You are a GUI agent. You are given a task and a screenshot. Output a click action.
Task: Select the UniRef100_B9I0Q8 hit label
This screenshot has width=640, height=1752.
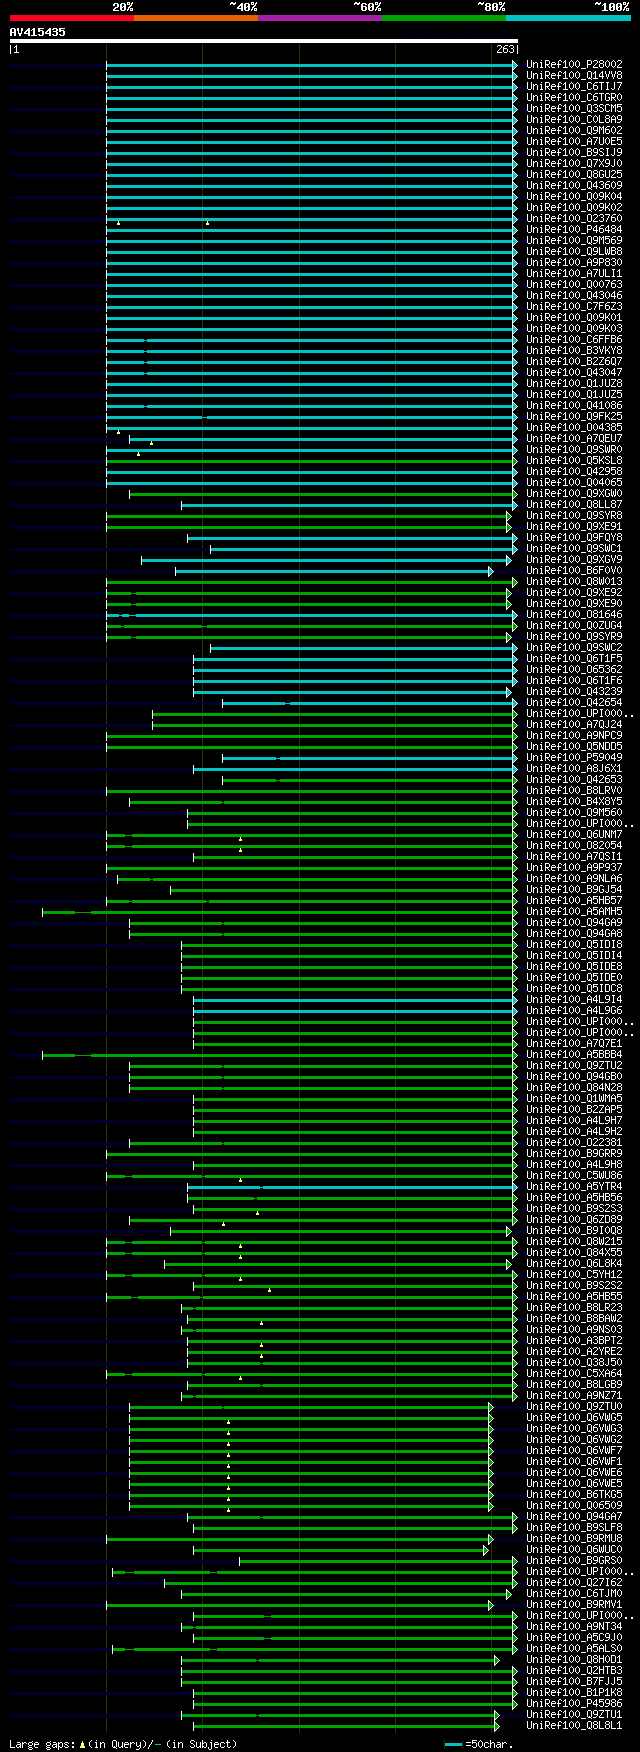tap(574, 1230)
